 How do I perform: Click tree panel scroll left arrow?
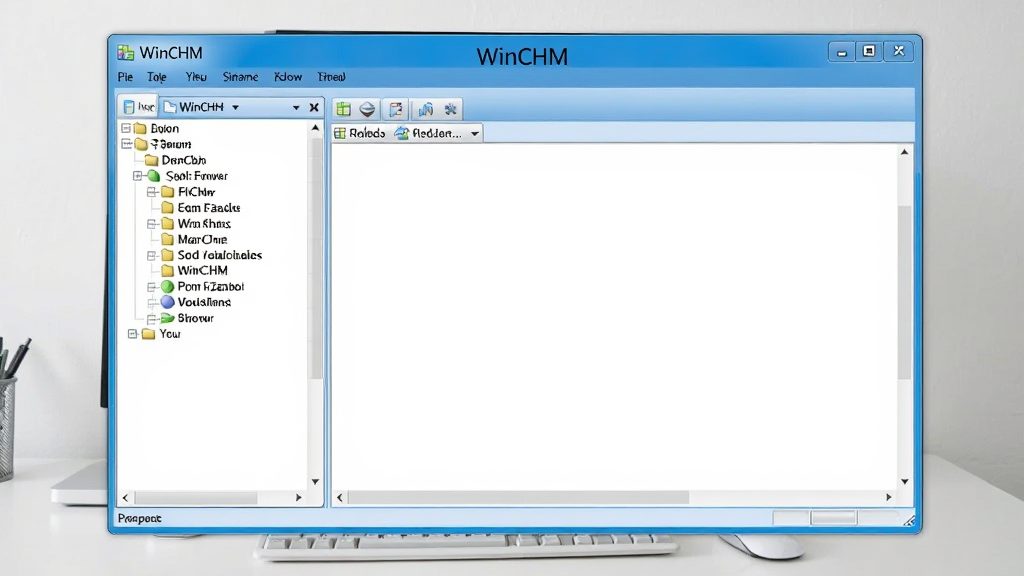(x=125, y=498)
